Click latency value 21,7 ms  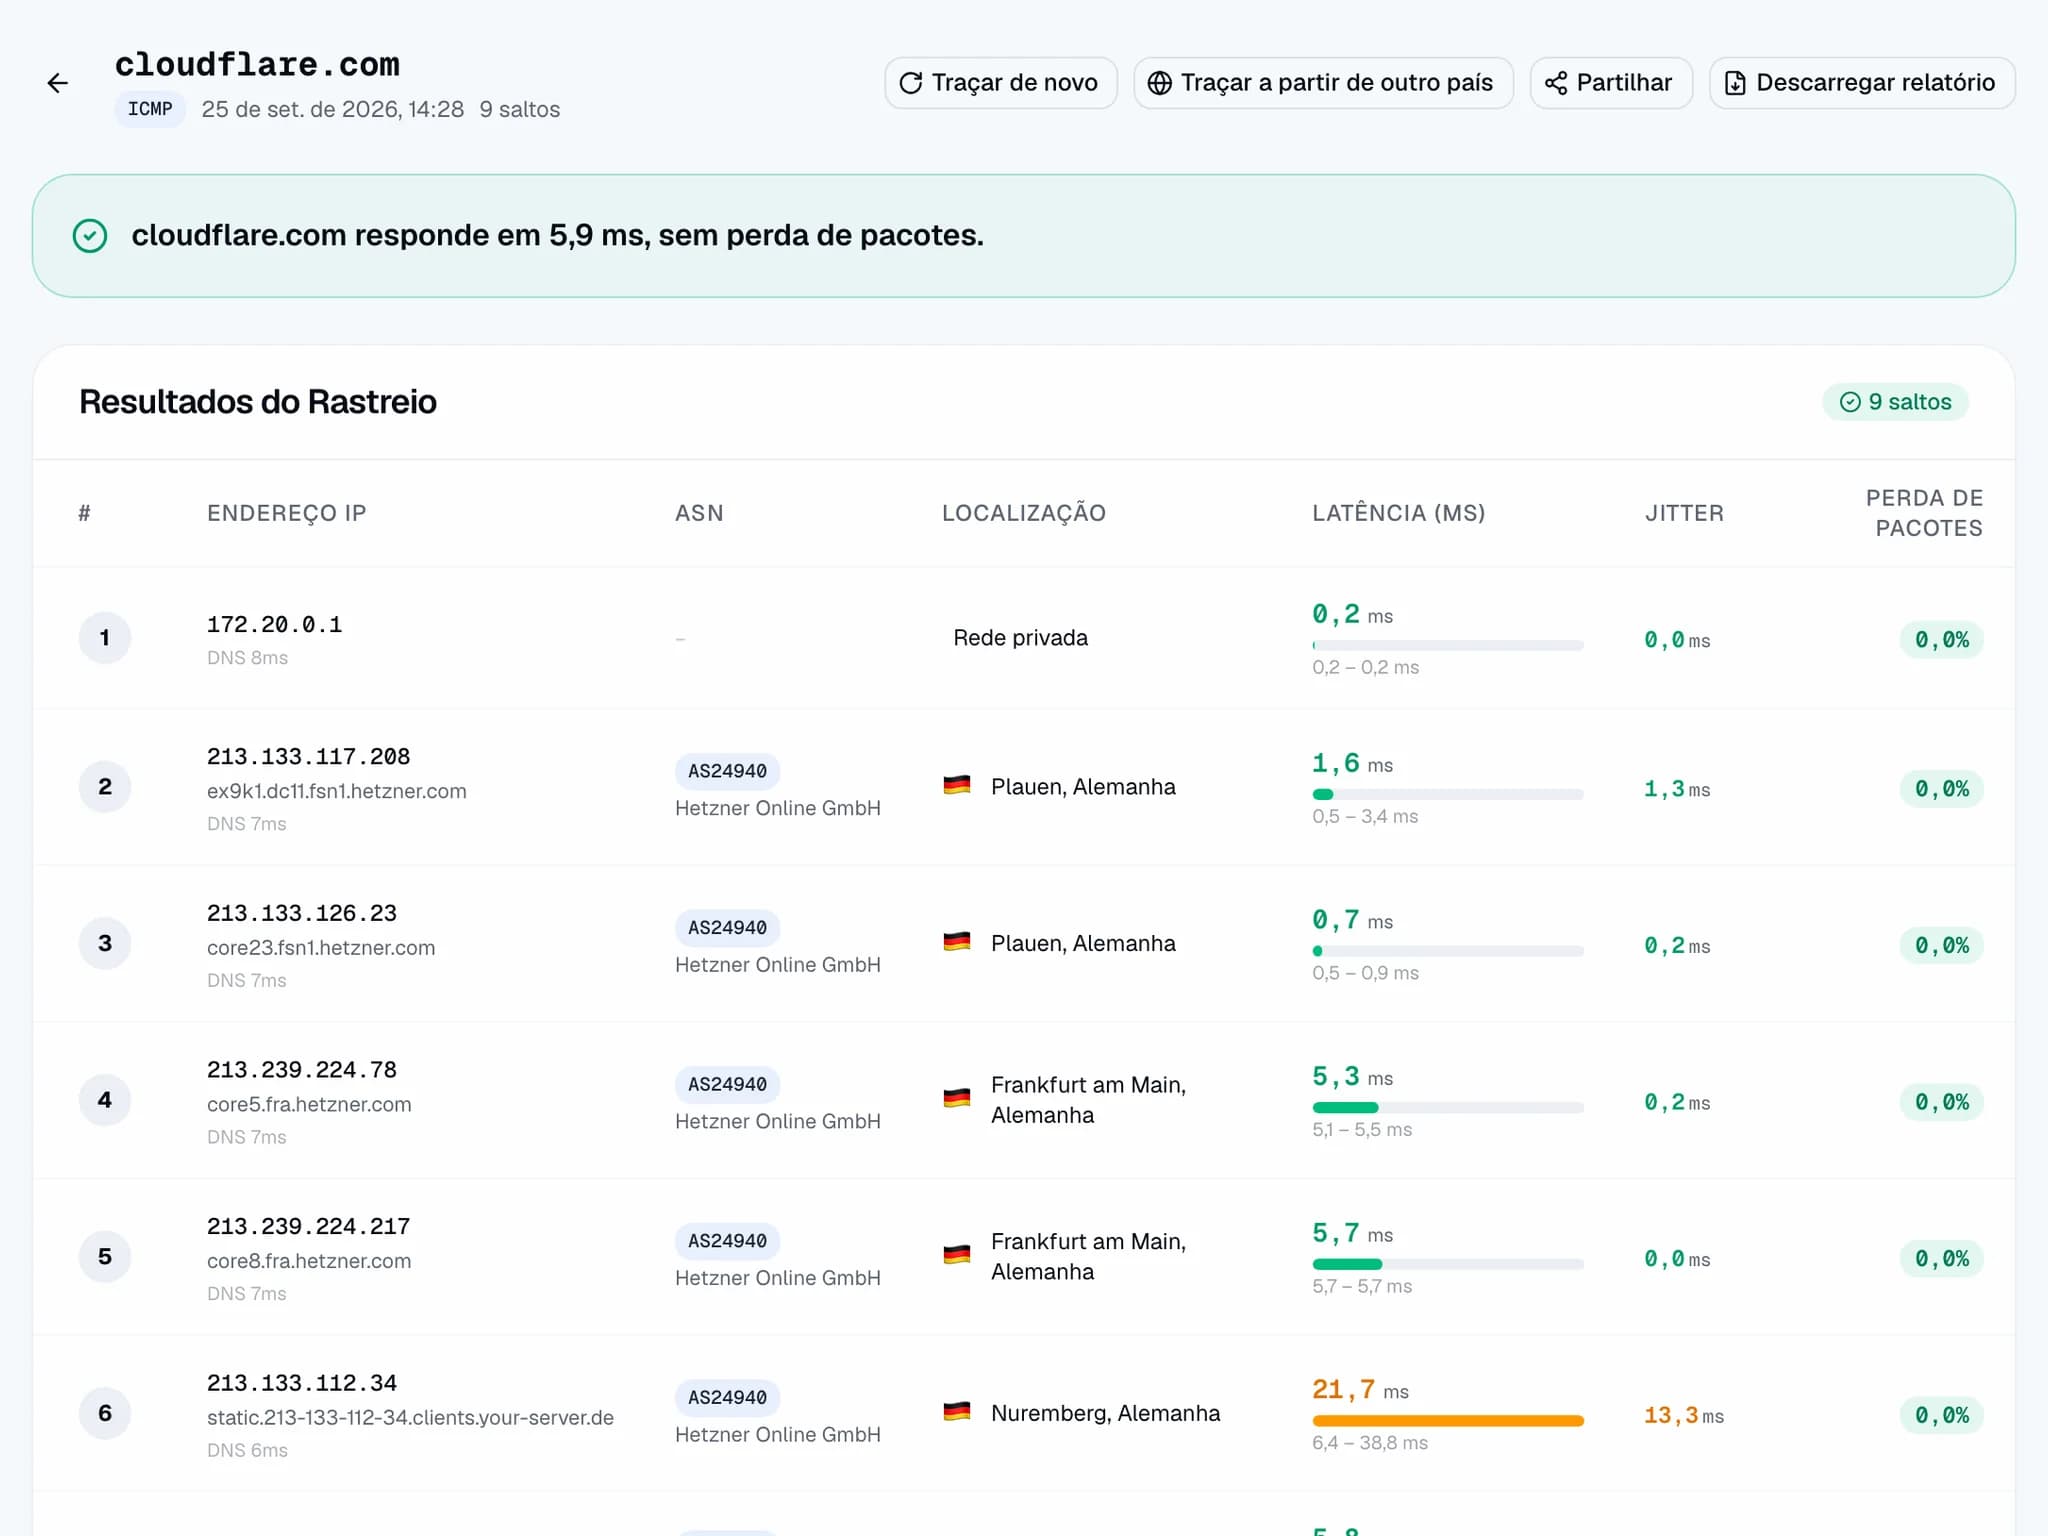(1360, 1390)
